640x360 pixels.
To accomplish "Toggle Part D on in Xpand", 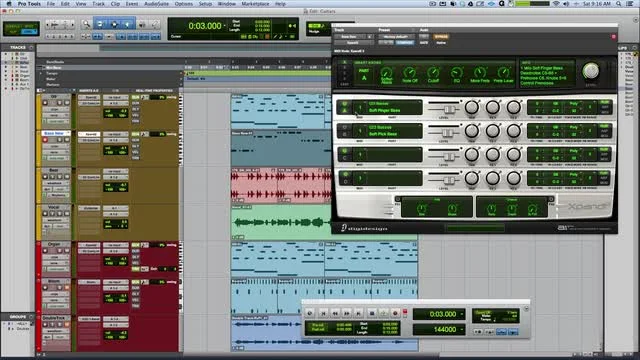I will (x=345, y=175).
